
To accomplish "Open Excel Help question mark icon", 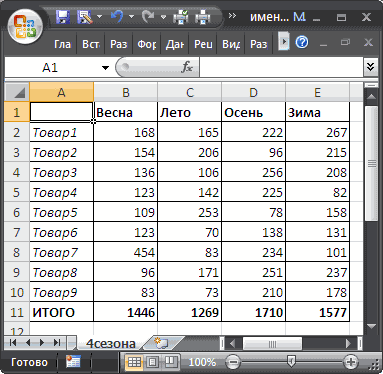I will [x=302, y=42].
